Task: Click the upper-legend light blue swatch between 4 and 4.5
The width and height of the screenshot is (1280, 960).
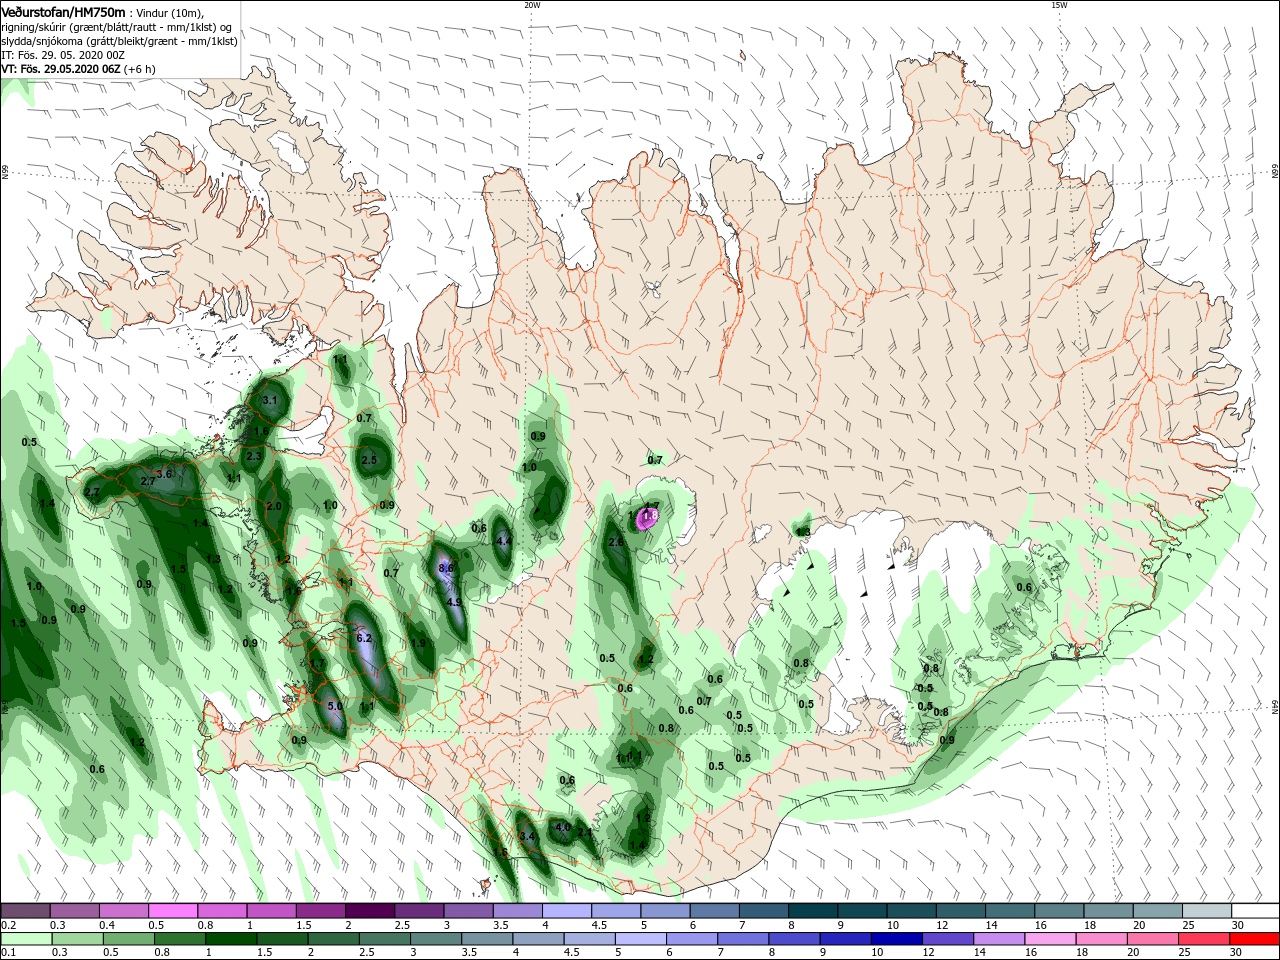Action: (566, 911)
